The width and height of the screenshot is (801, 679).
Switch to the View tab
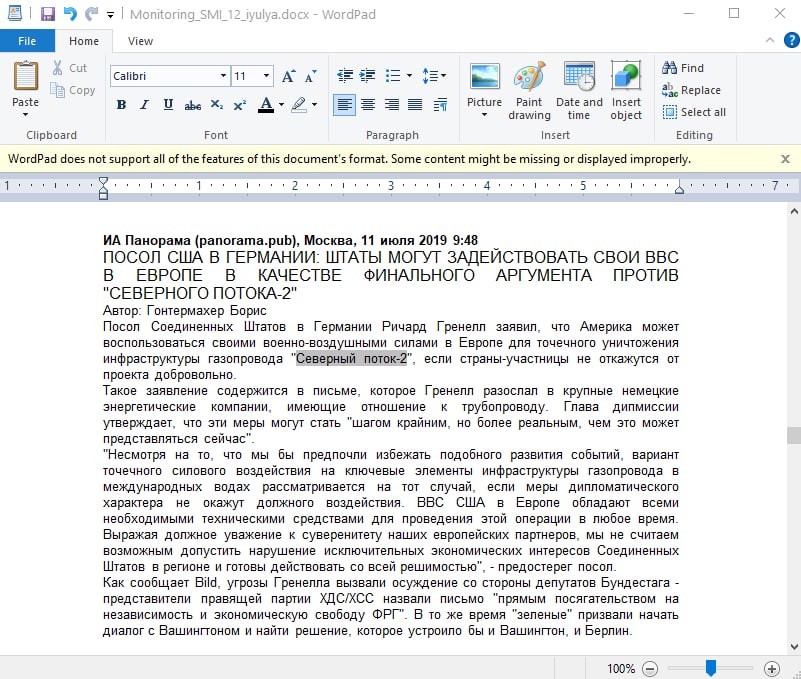(140, 41)
